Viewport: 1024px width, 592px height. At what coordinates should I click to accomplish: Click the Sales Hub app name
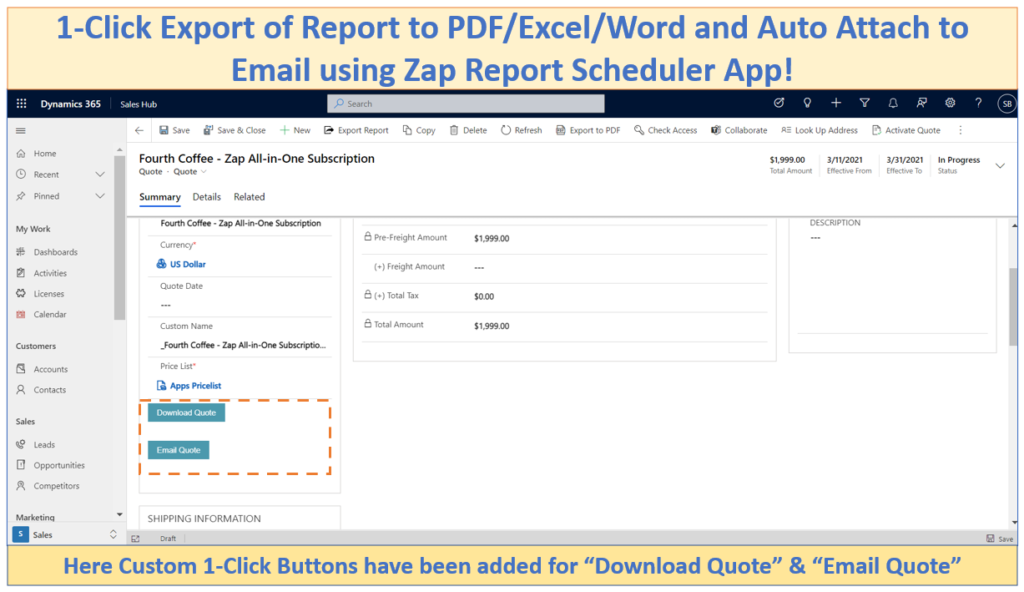[138, 104]
